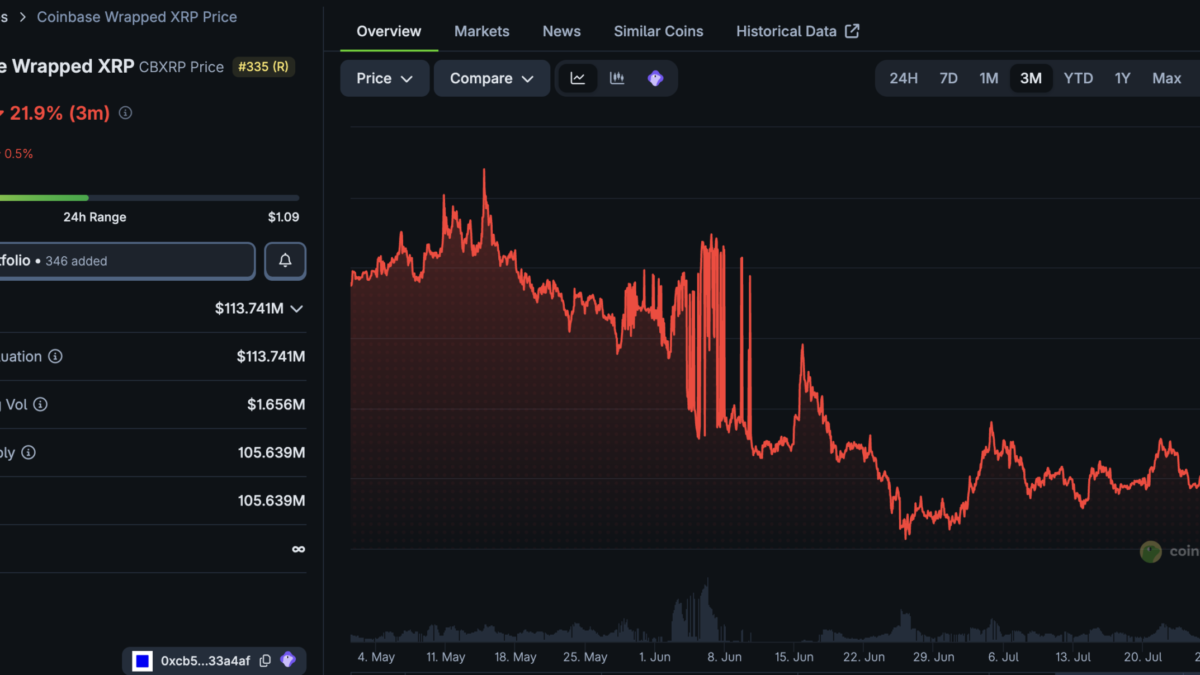The image size is (1200, 675).
Task: Click the Coinbase Wrapped XRP Price breadcrumb
Action: (137, 16)
